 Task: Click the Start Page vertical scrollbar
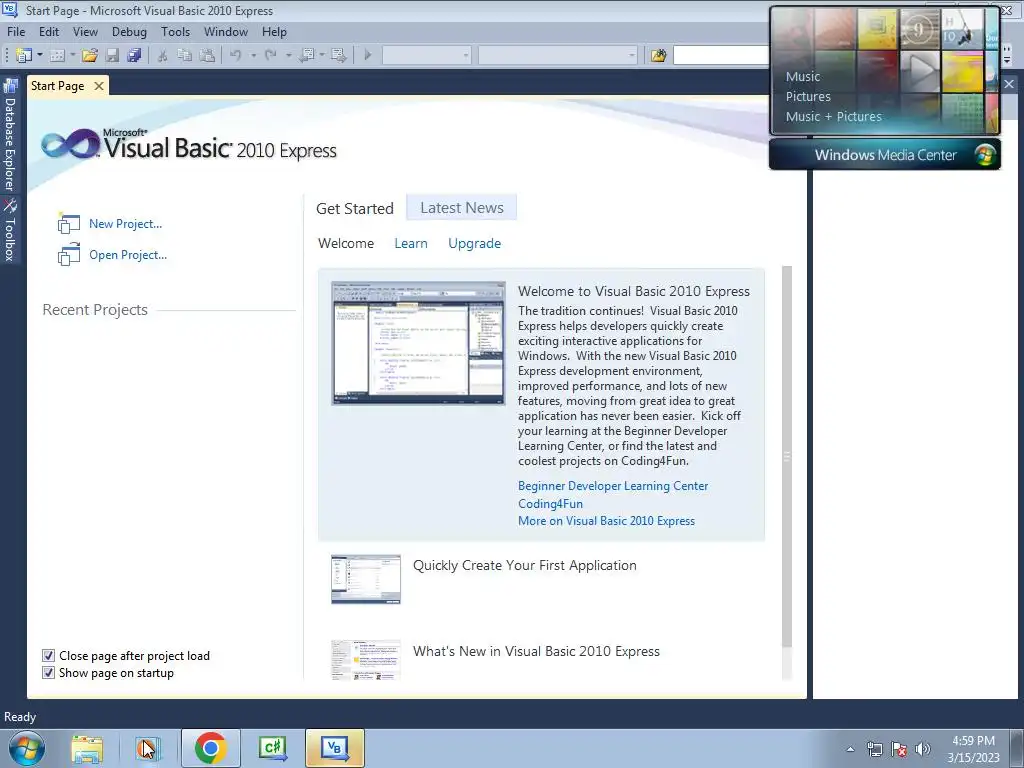(787, 457)
